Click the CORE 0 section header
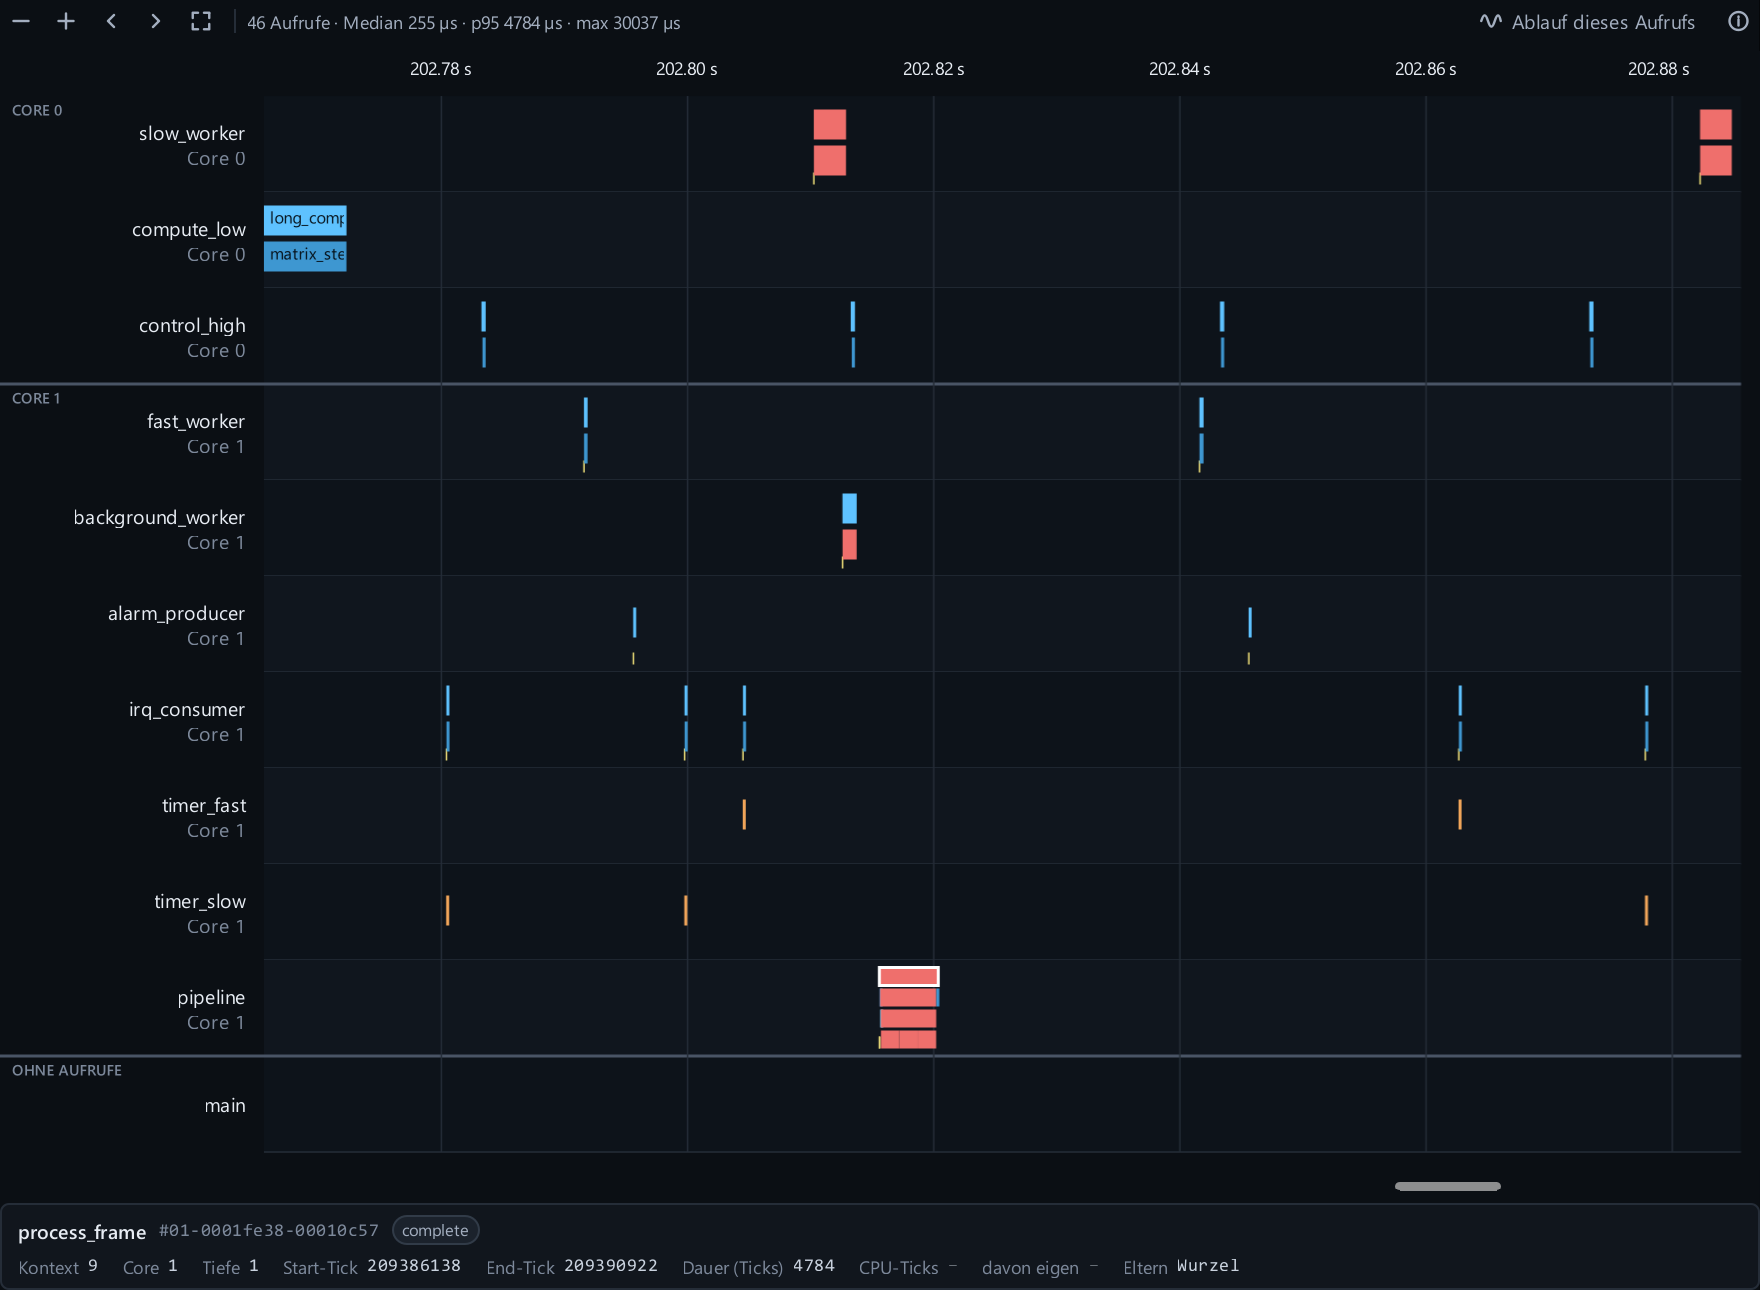This screenshot has width=1760, height=1290. (37, 110)
